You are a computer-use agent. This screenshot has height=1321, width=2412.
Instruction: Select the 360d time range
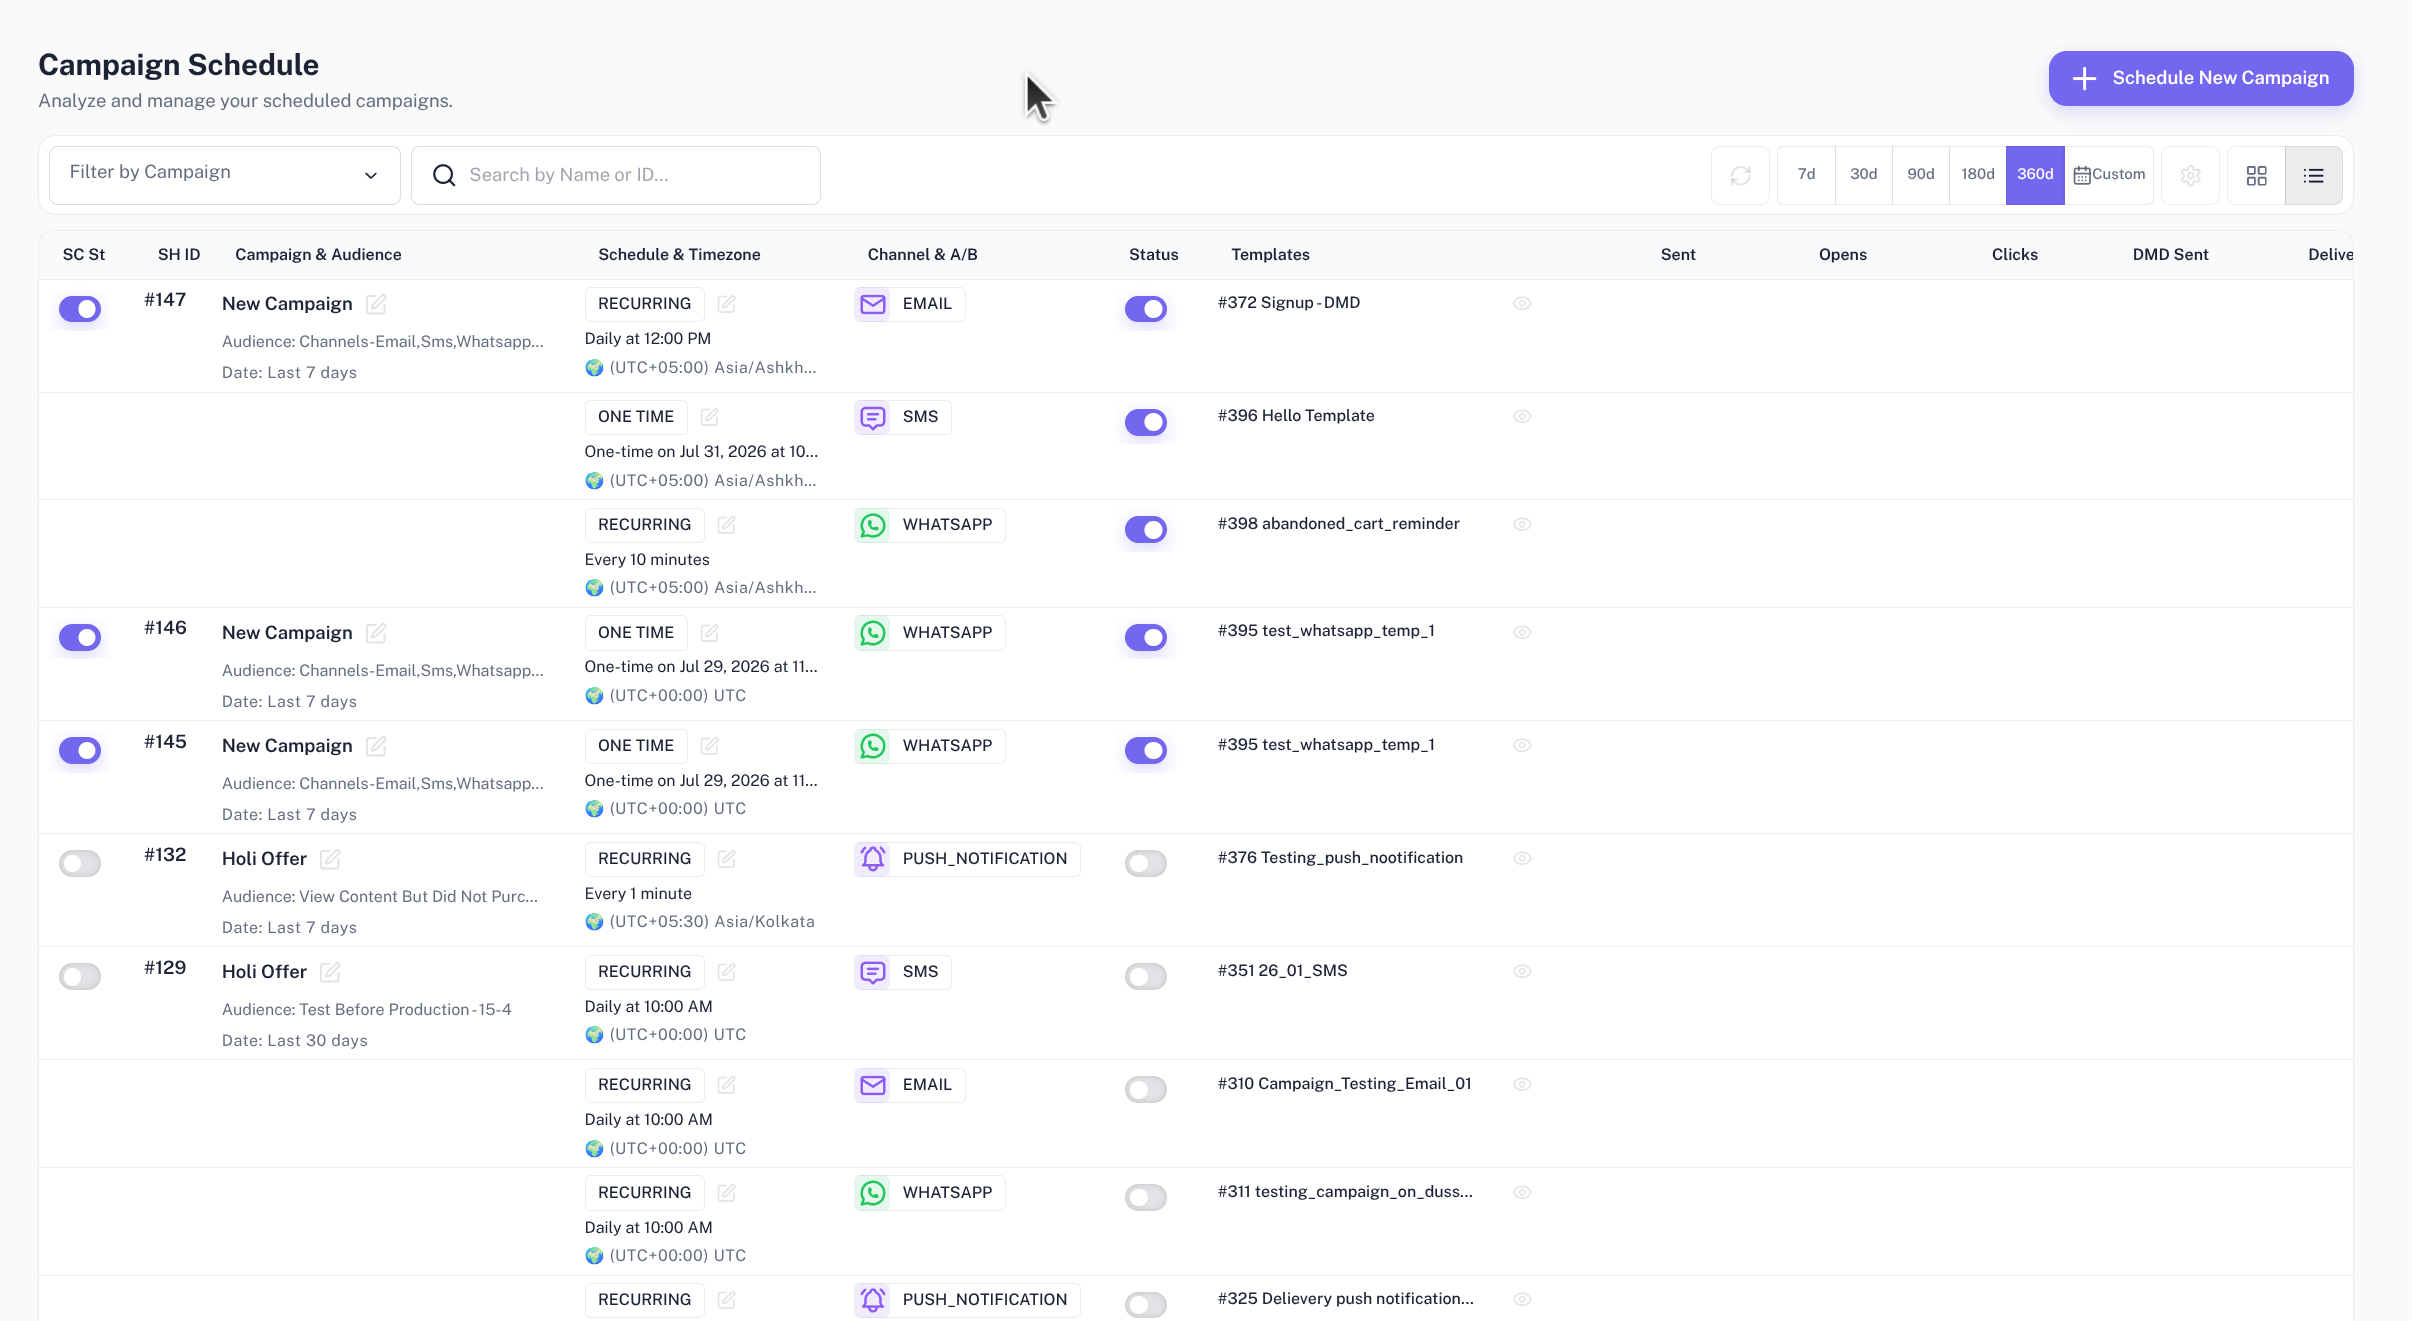coord(2035,175)
